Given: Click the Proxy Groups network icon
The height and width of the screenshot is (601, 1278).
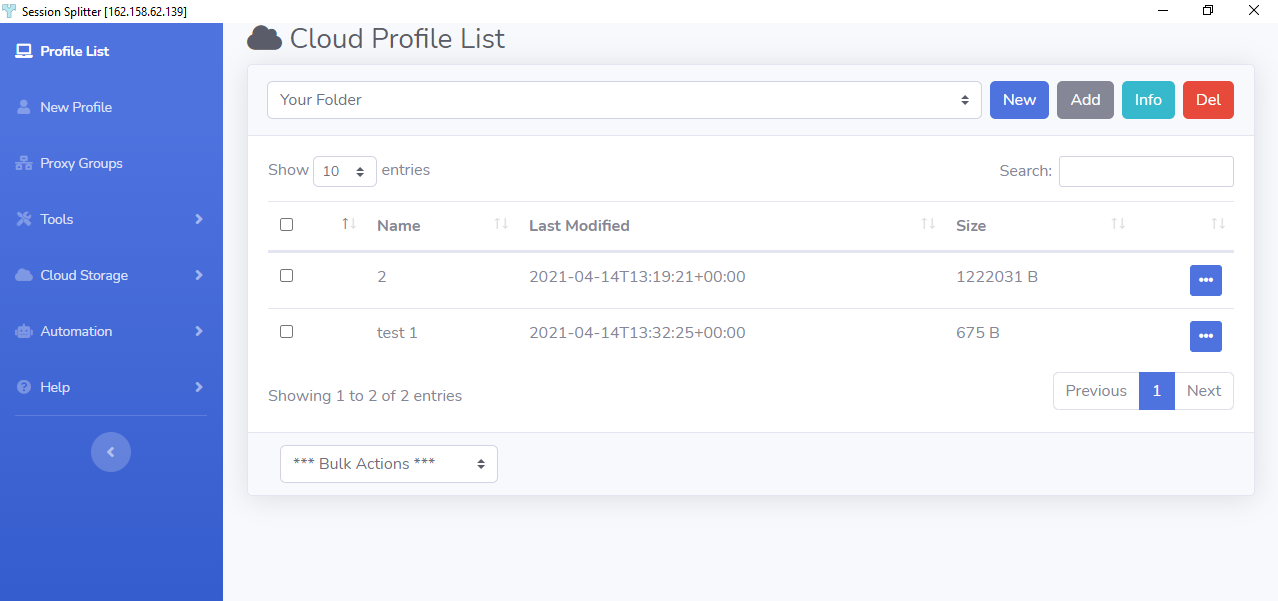Looking at the screenshot, I should (x=24, y=163).
